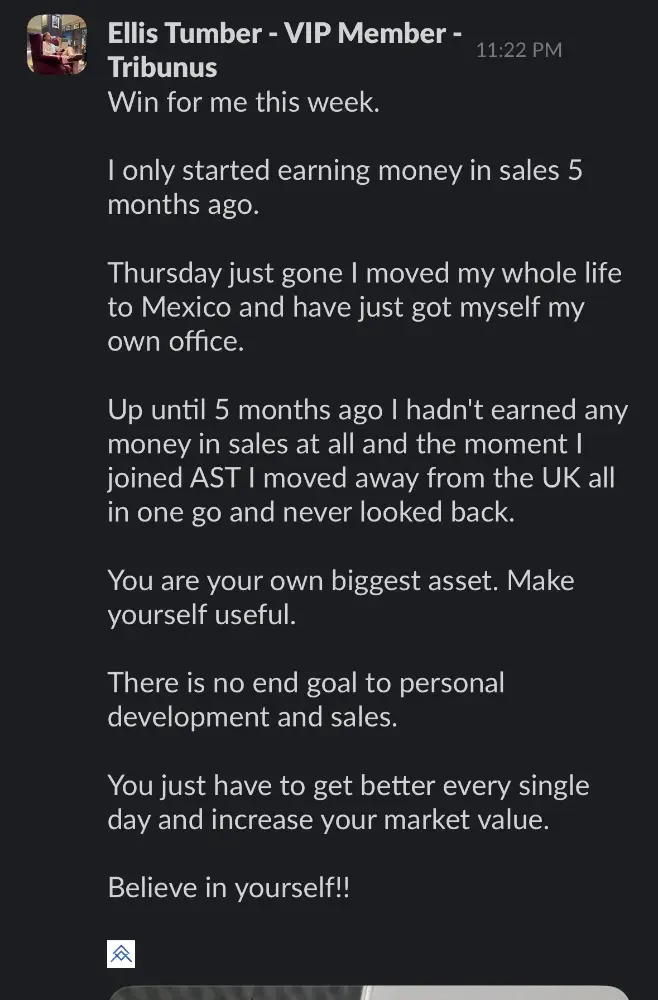Viewport: 658px width, 1000px height.
Task: Open the attachment preview below the message
Action: click(368, 992)
